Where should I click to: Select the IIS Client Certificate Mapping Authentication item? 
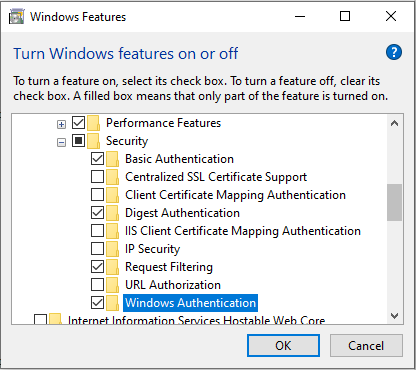(243, 231)
